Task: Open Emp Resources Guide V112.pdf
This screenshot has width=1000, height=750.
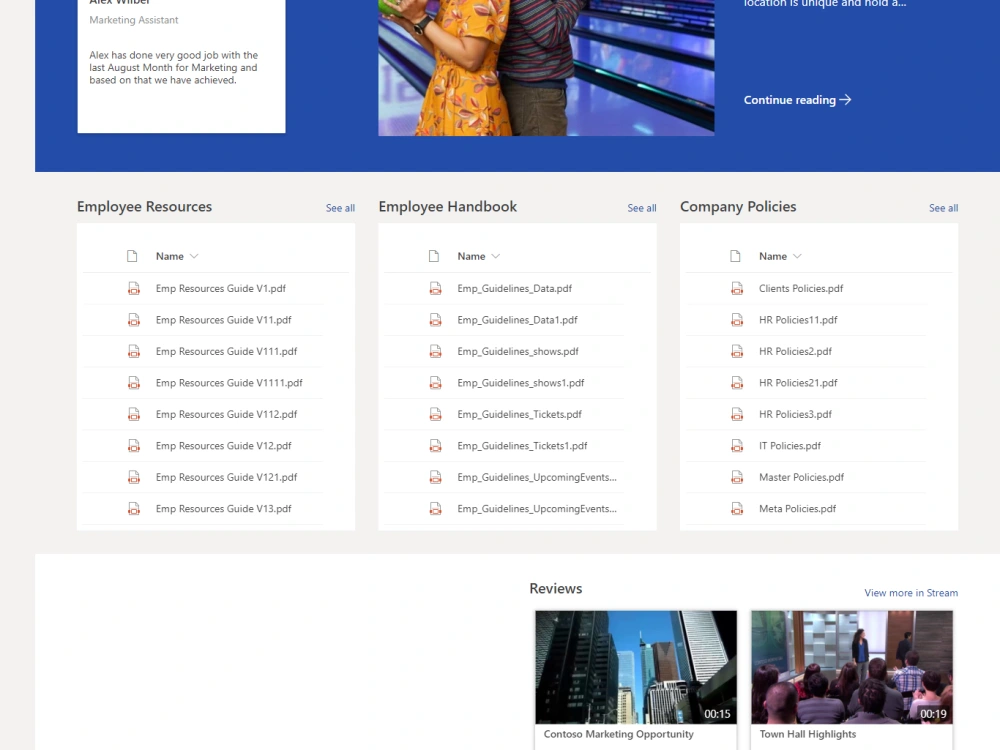Action: click(x=226, y=414)
